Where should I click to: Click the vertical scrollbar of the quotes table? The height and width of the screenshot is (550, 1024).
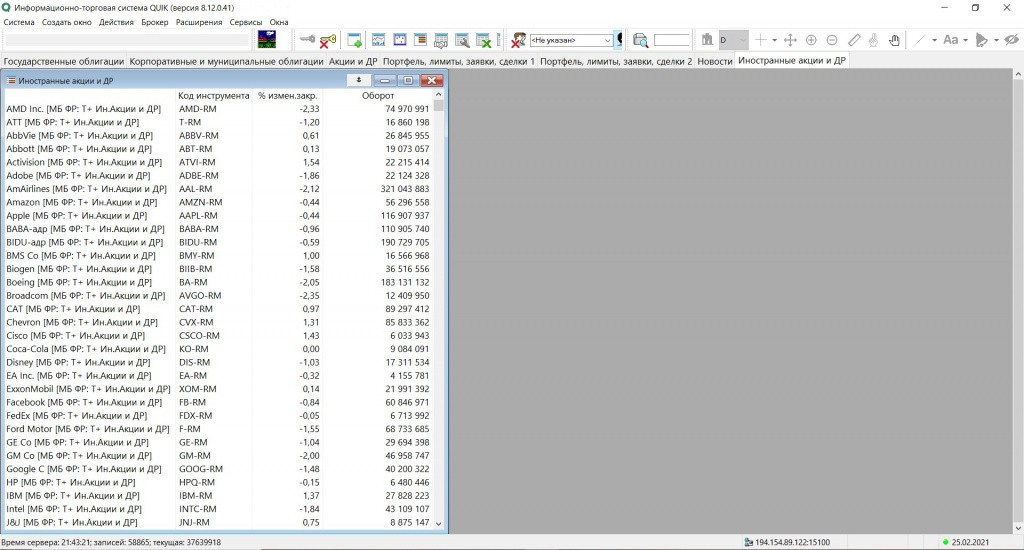[439, 300]
